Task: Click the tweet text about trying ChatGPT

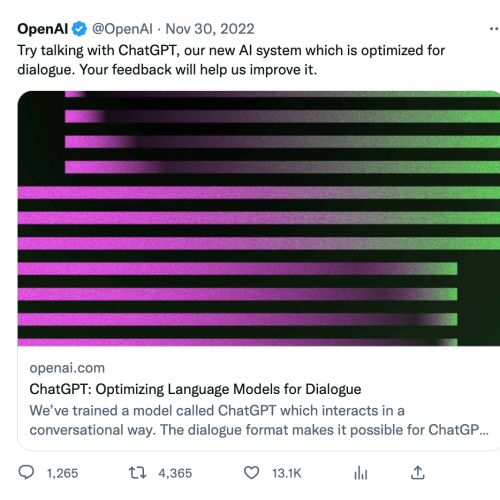Action: click(x=231, y=60)
